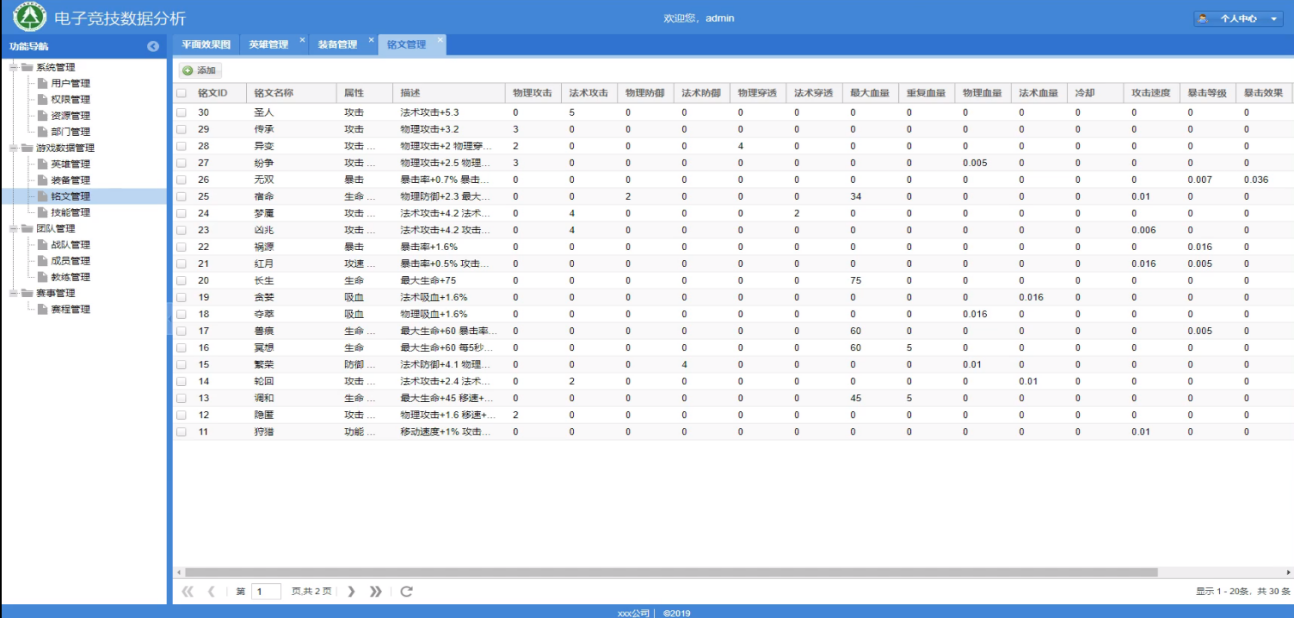The width and height of the screenshot is (1294, 618).
Task: Collapse the 团队管理 tree node
Action: tap(13, 229)
